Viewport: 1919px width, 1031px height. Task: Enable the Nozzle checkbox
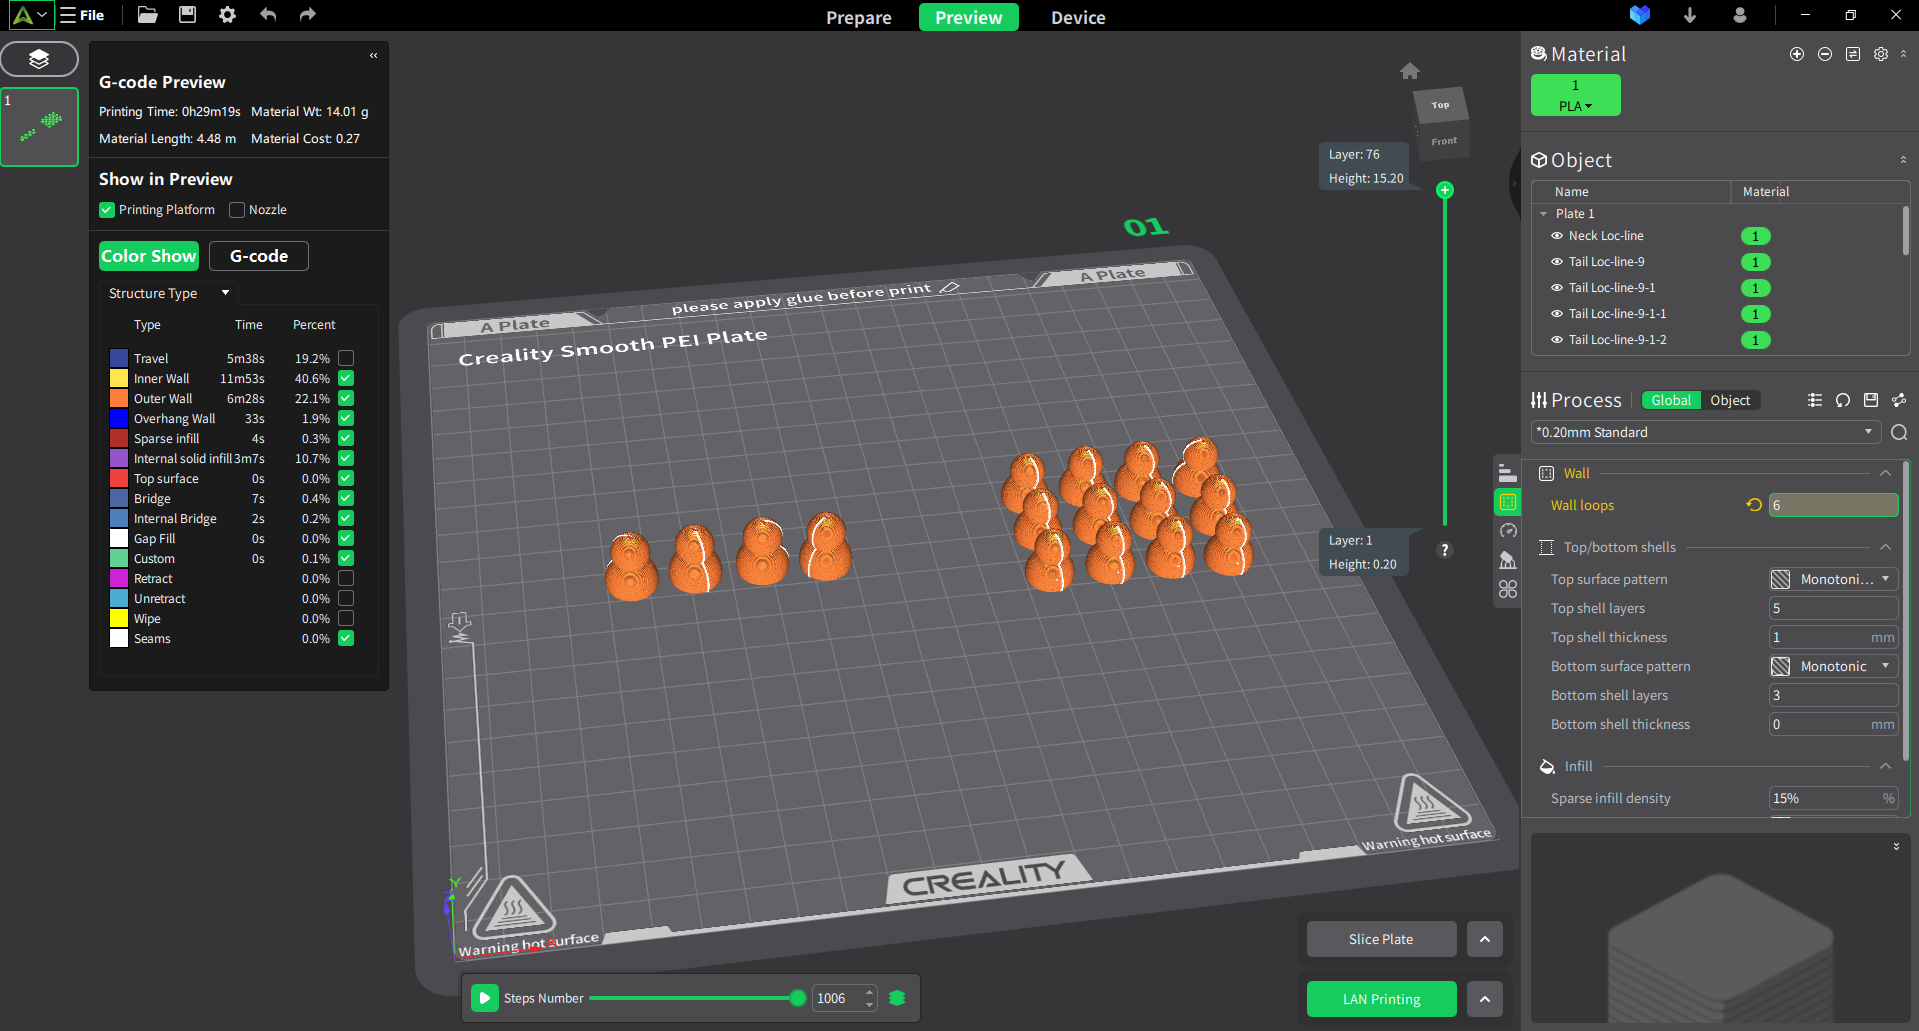coord(237,210)
